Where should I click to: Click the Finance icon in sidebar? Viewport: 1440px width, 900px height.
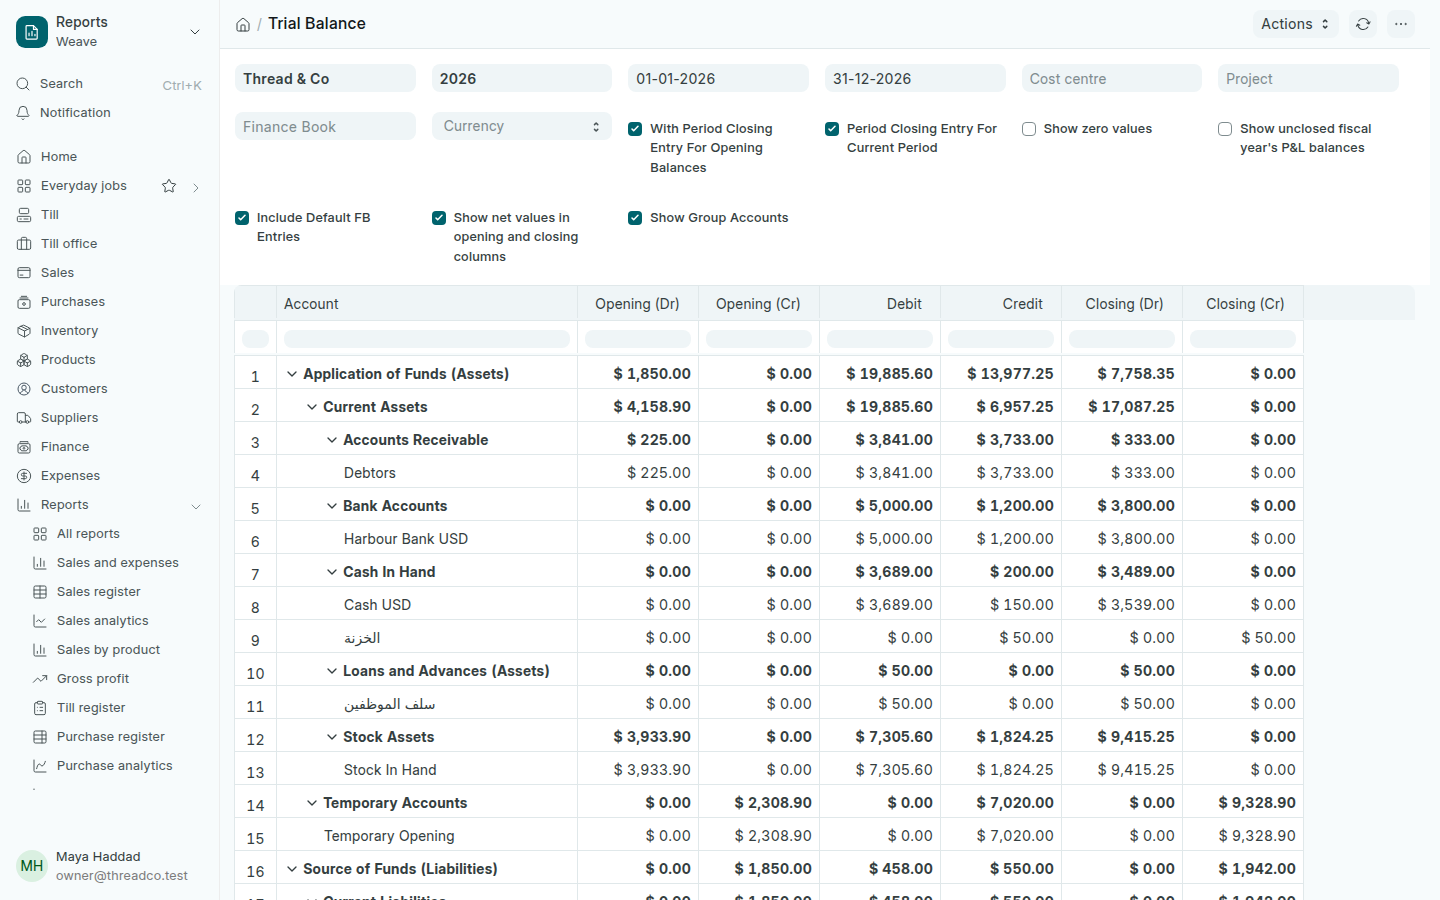[x=24, y=447]
